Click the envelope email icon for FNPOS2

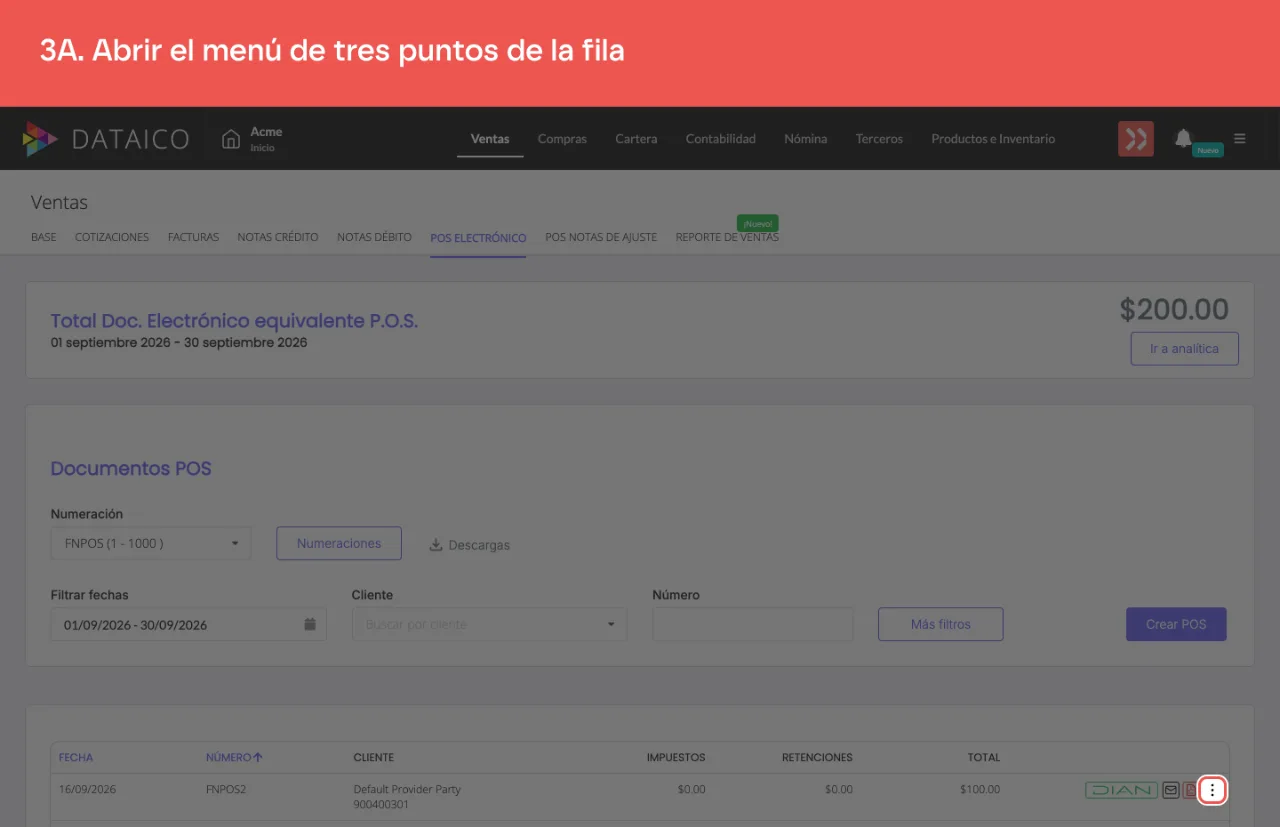(x=1170, y=790)
